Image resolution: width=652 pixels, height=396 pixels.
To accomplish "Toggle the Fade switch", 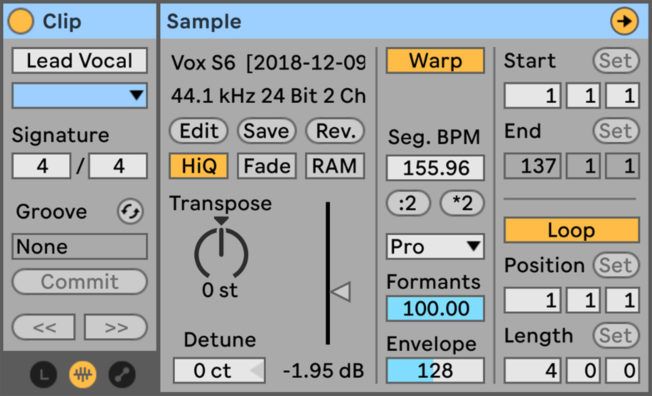I will point(267,166).
